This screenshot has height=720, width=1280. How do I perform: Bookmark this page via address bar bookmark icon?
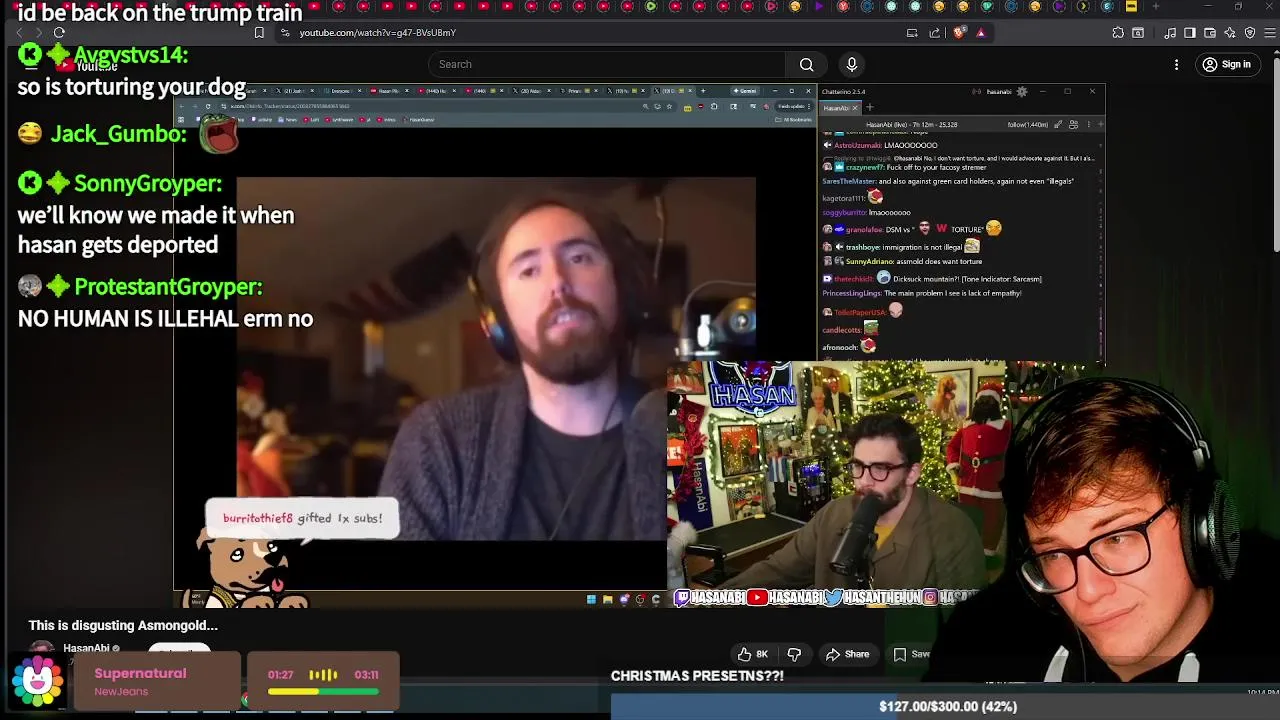[x=259, y=32]
